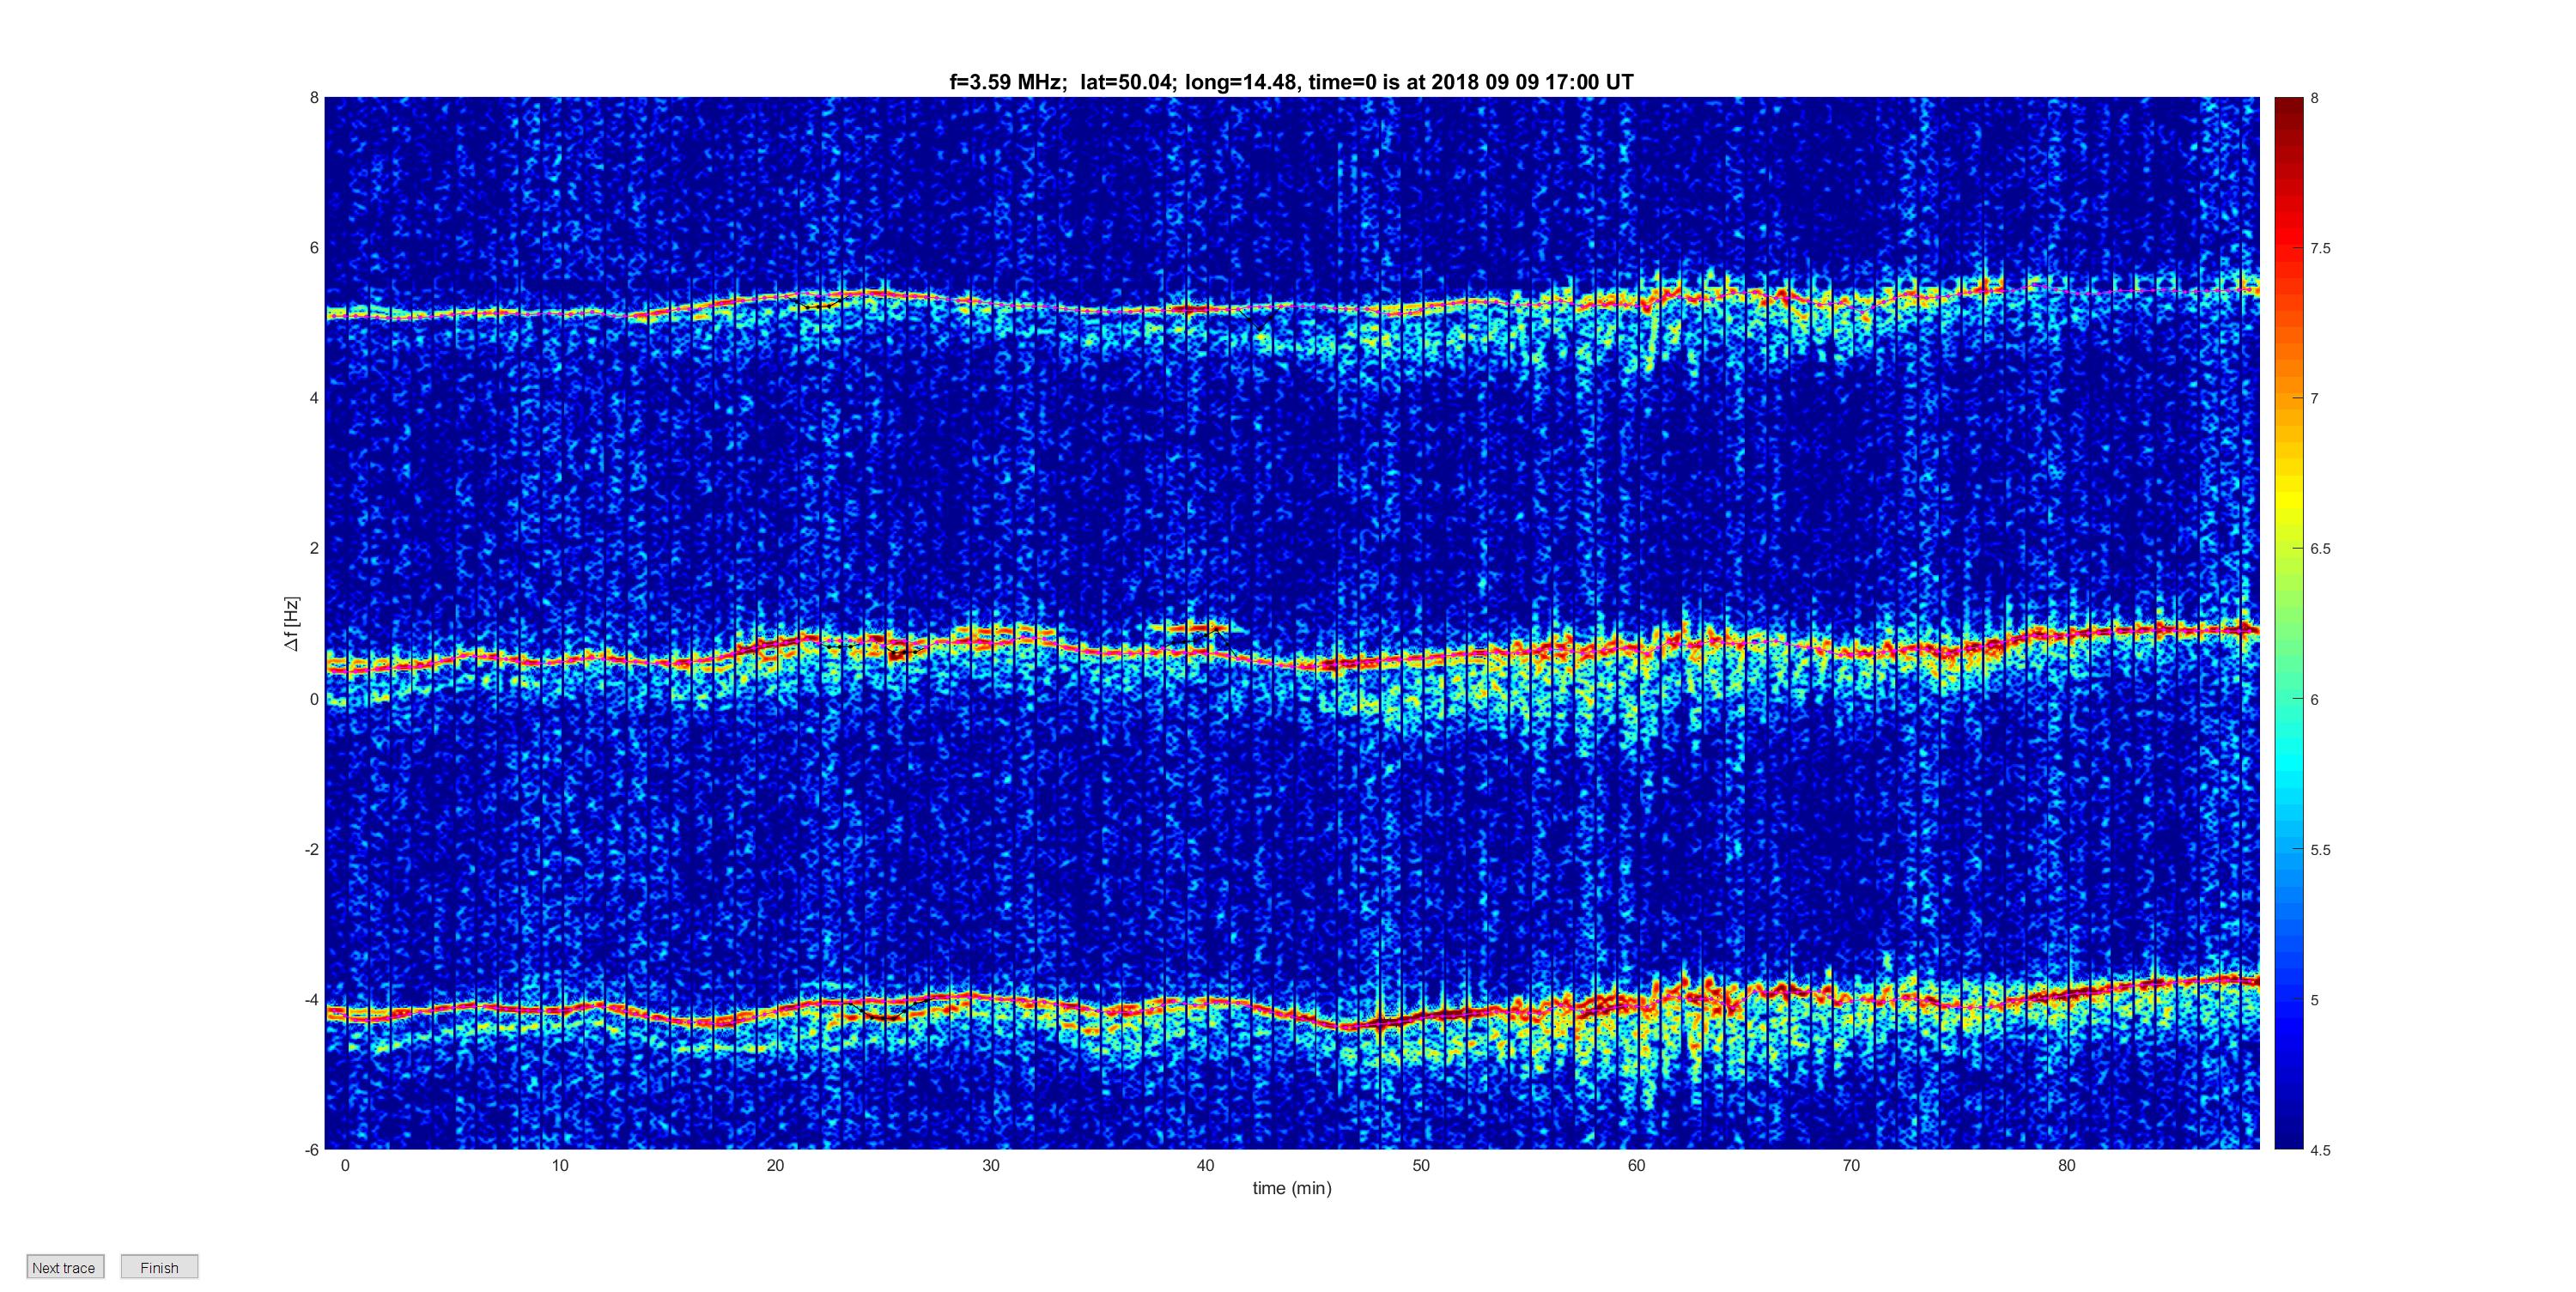Screen dimensions: 2576x1292
Task: Click the Next trace button
Action: tap(64, 1267)
